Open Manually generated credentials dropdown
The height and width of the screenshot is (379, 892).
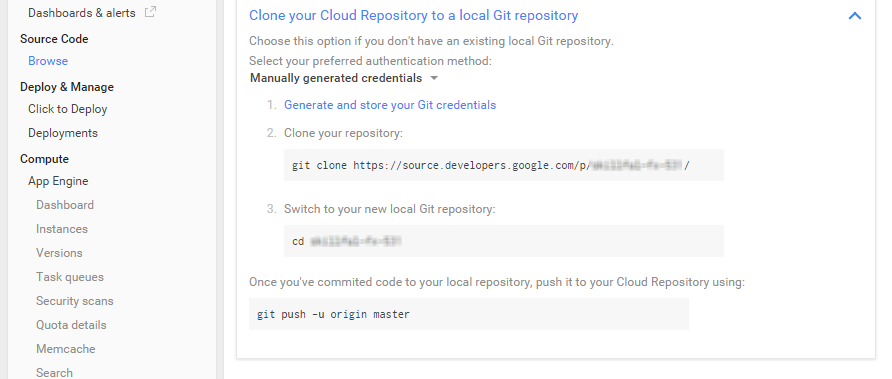pyautogui.click(x=344, y=78)
